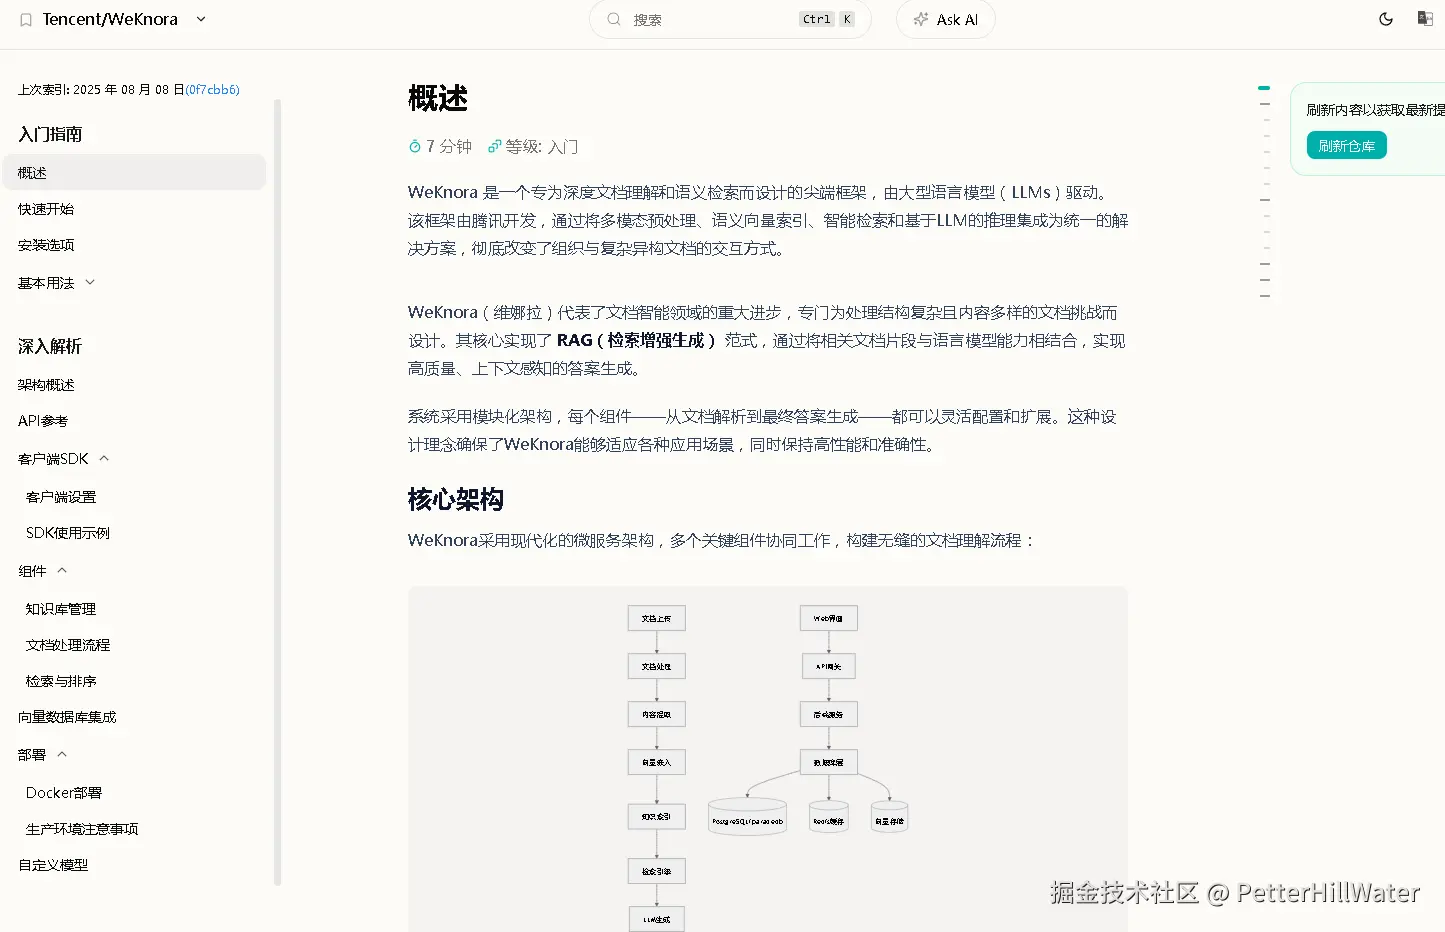This screenshot has height=932, width=1445.
Task: Open the 部署 sidebar item
Action: 32,755
